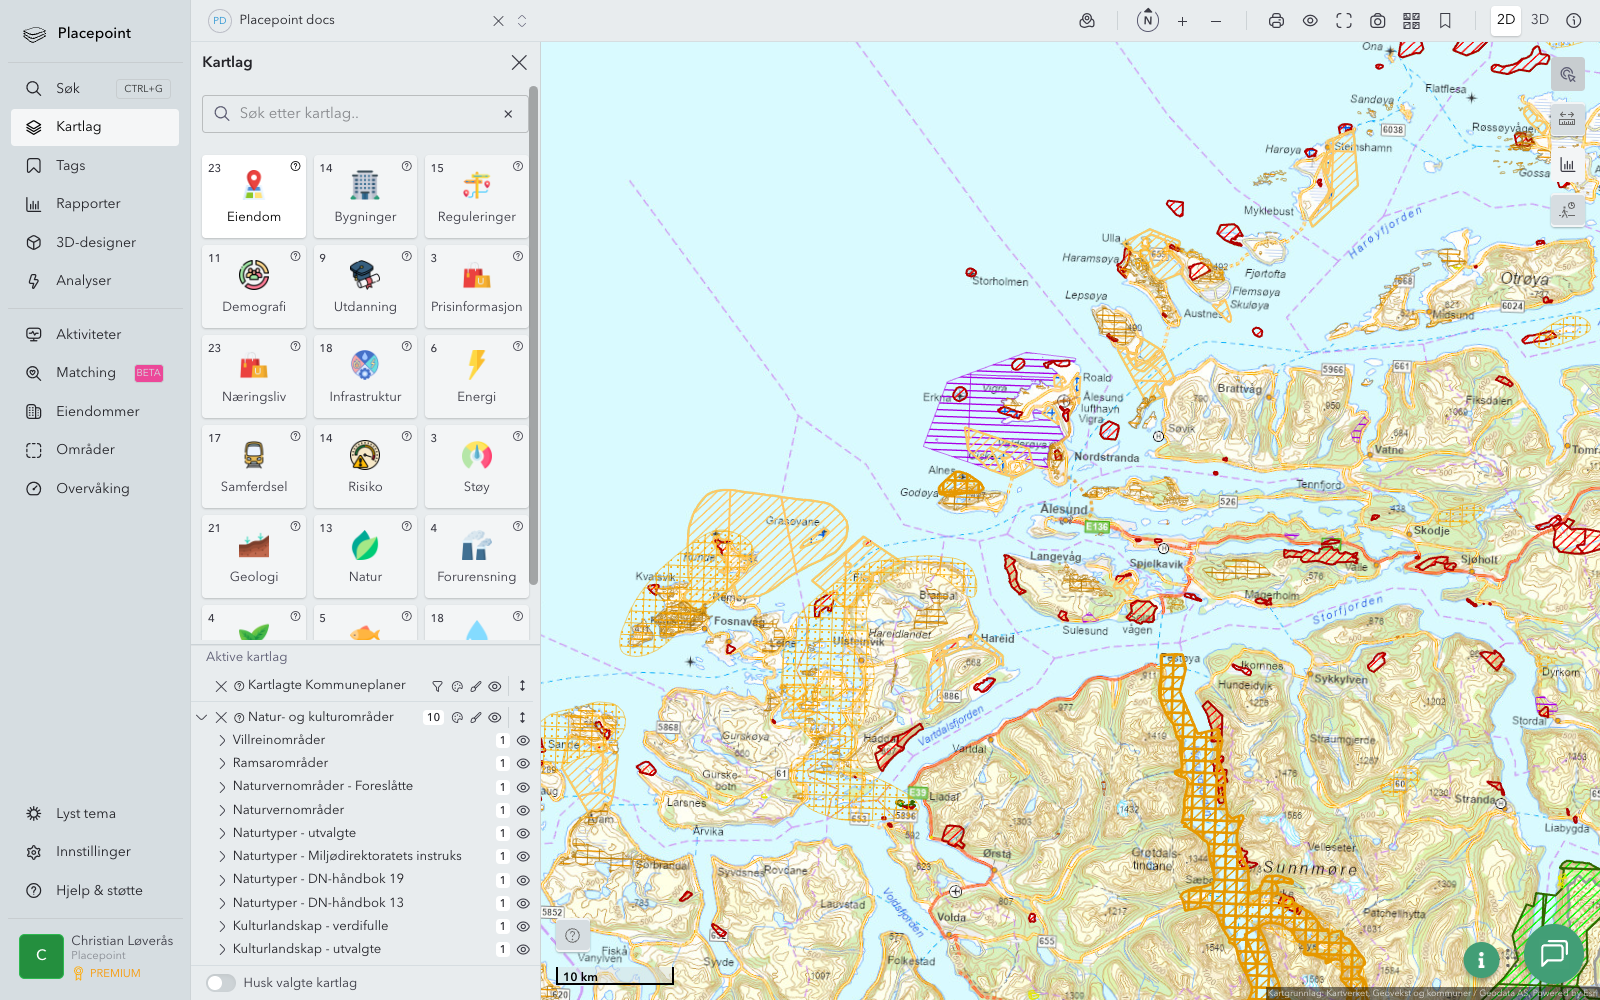Image resolution: width=1600 pixels, height=1000 pixels.
Task: Hide the Ramsarområder sublayer
Action: click(523, 764)
